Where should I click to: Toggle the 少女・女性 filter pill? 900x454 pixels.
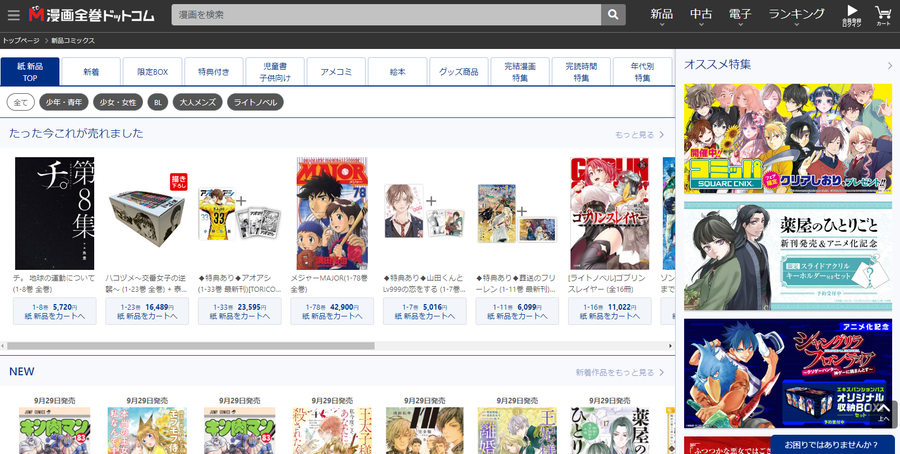[118, 102]
